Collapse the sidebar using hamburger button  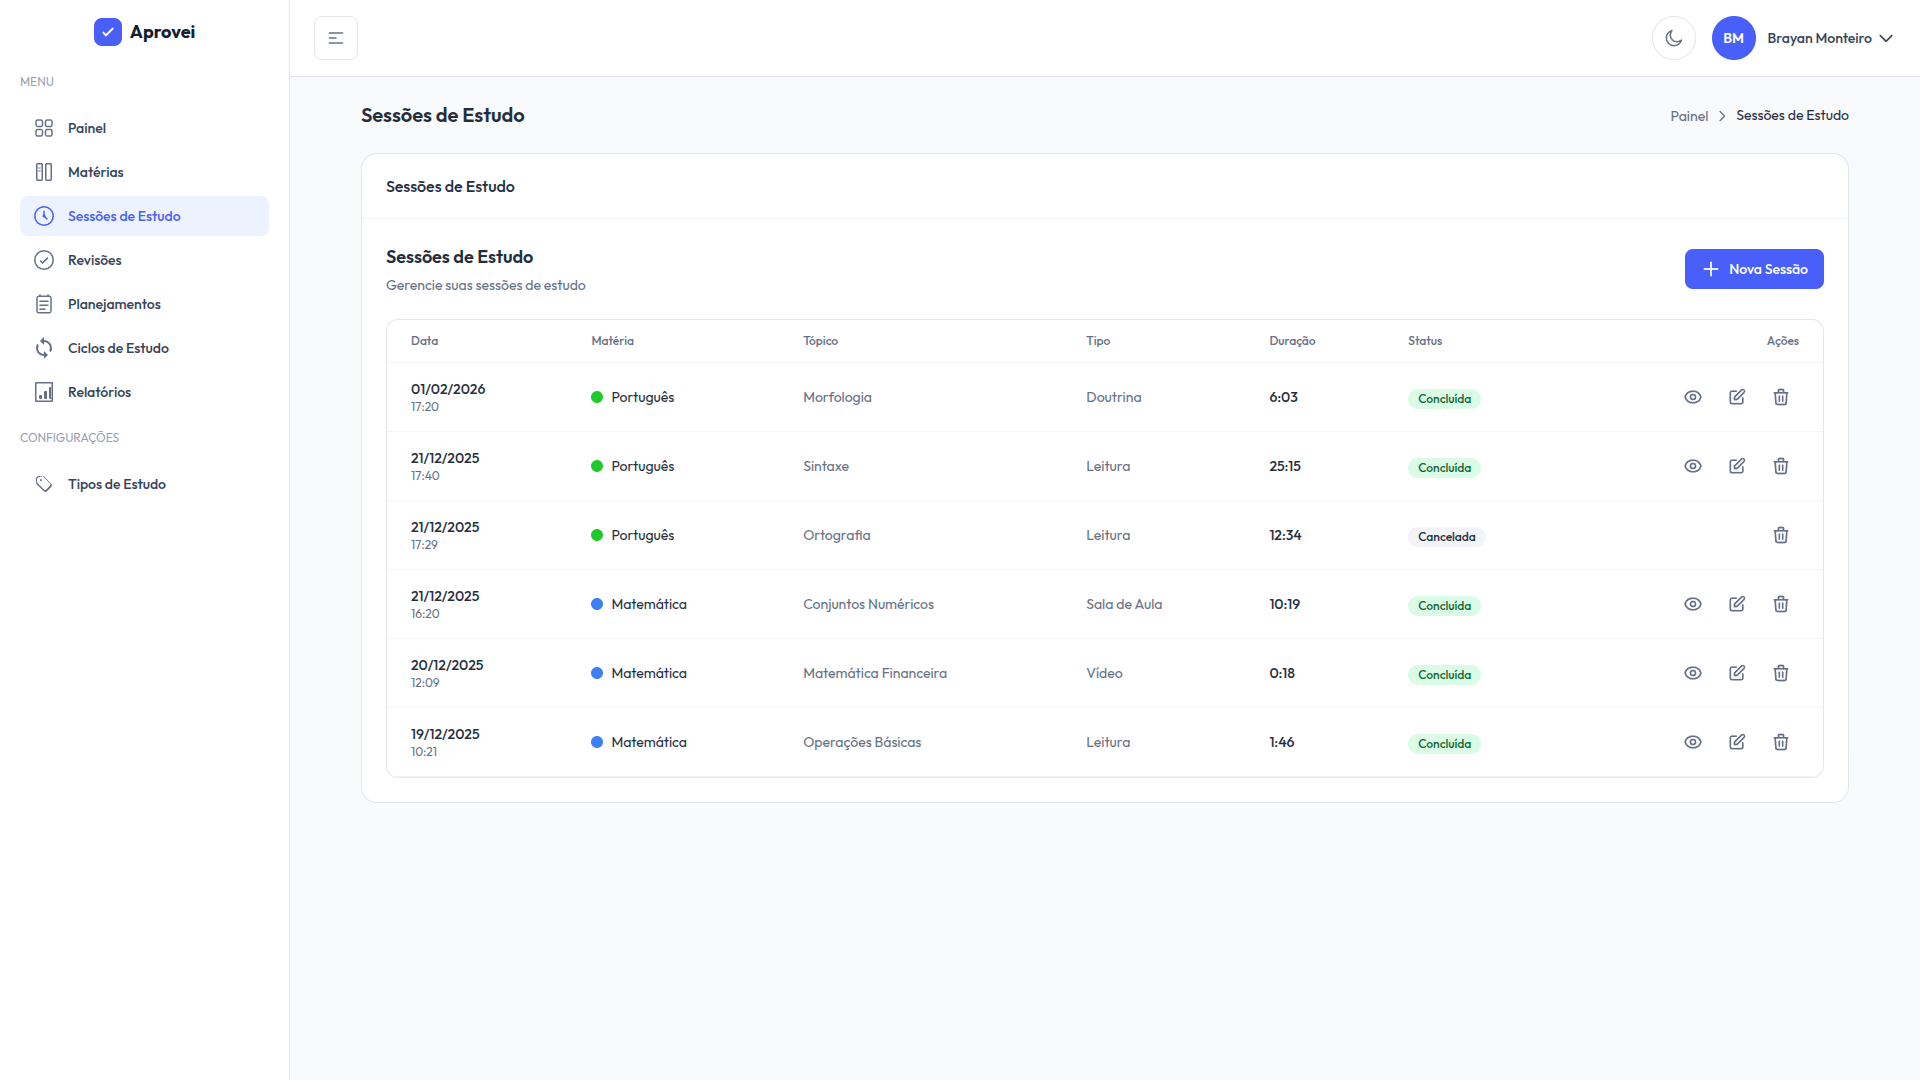tap(336, 38)
